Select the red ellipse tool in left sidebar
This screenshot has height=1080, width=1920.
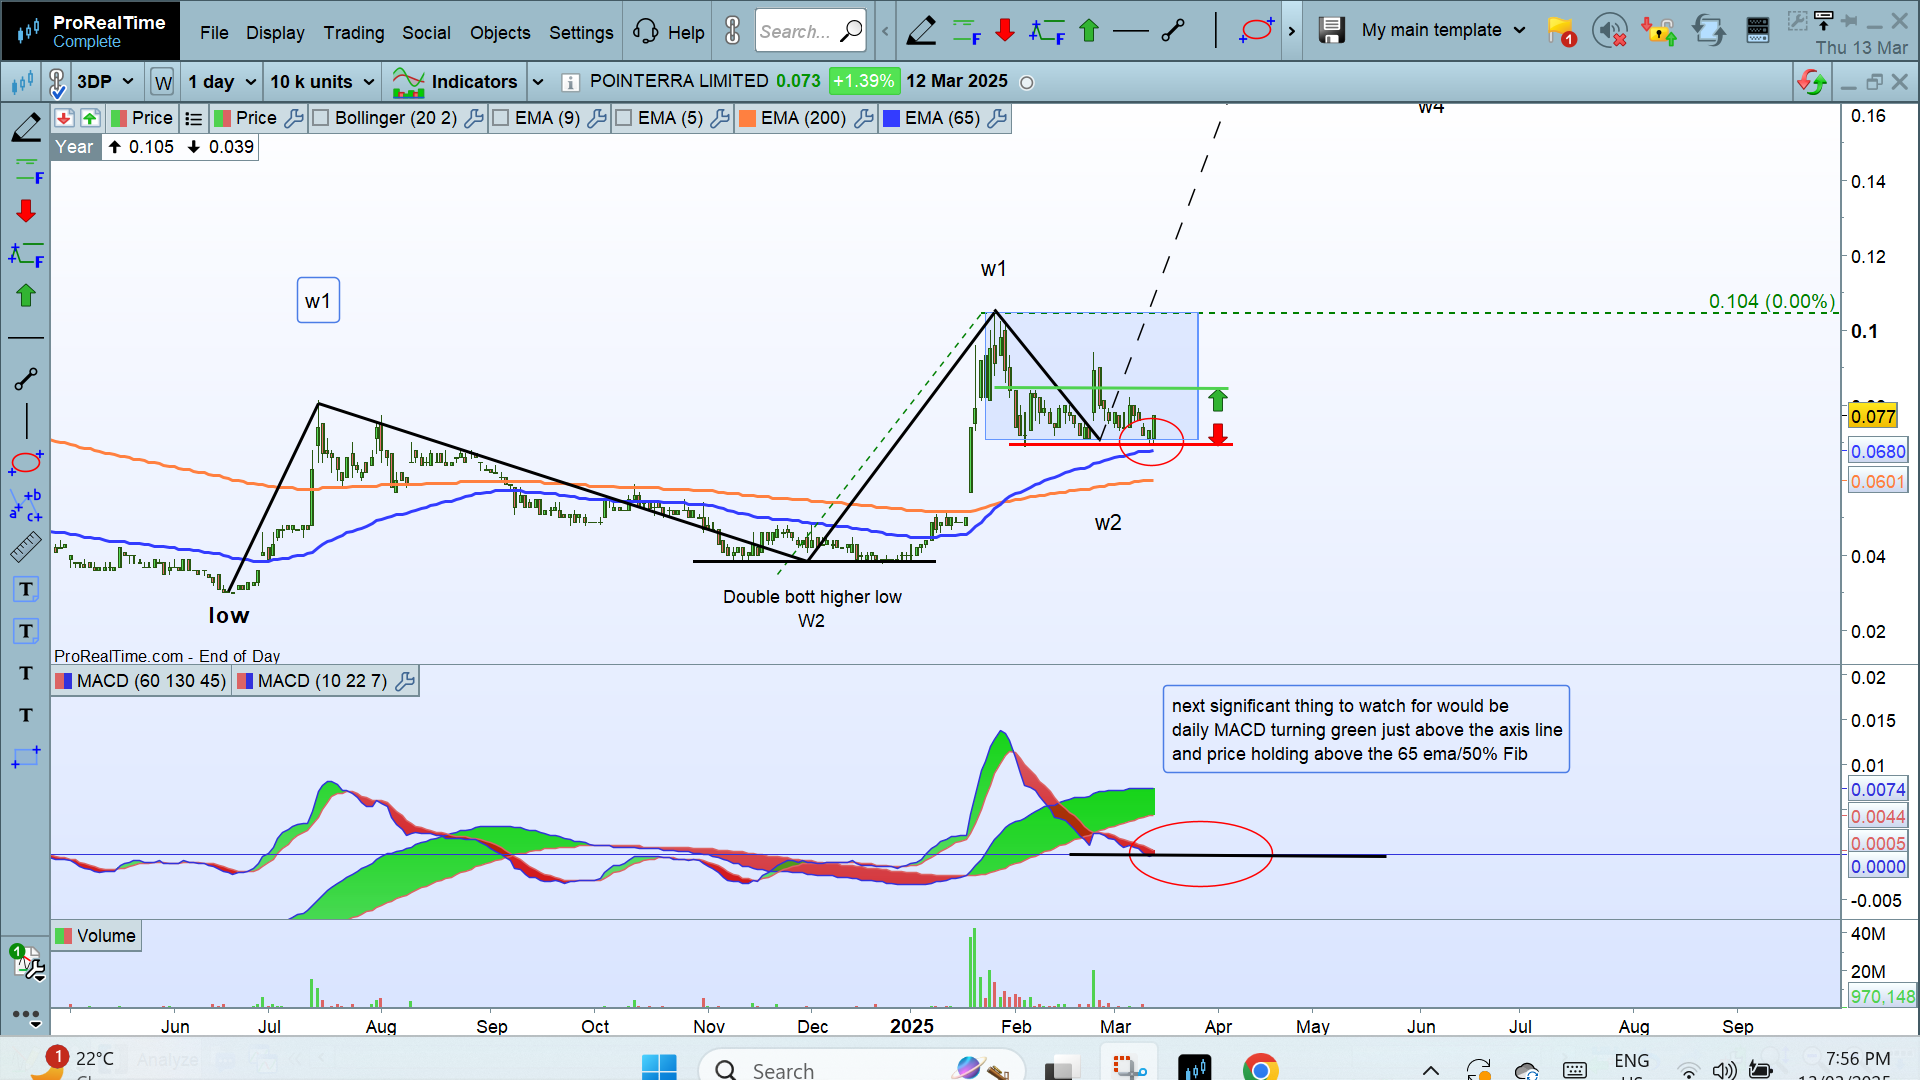coord(26,462)
